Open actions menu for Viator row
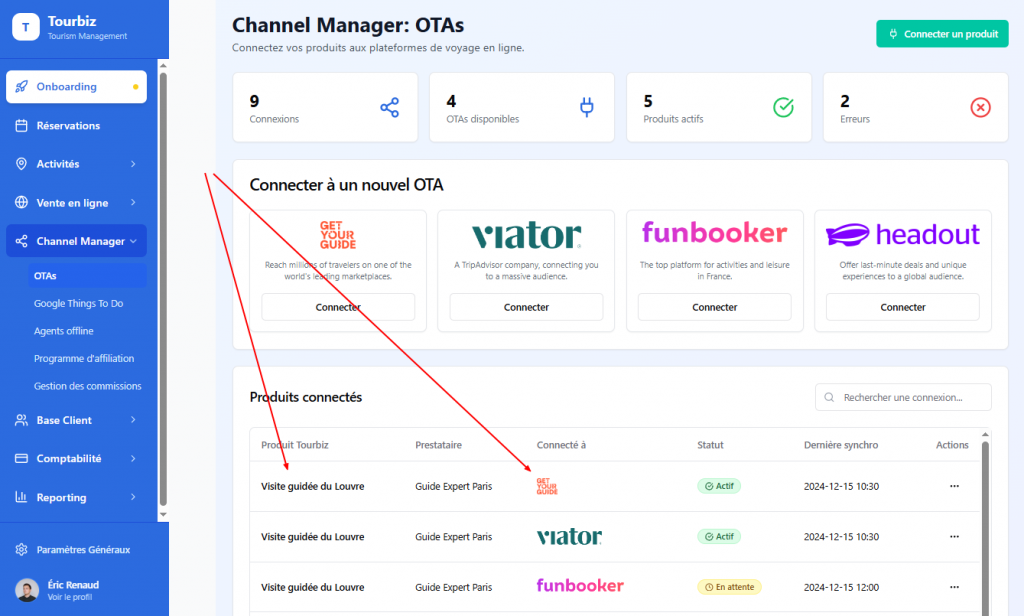This screenshot has width=1024, height=616. (953, 537)
